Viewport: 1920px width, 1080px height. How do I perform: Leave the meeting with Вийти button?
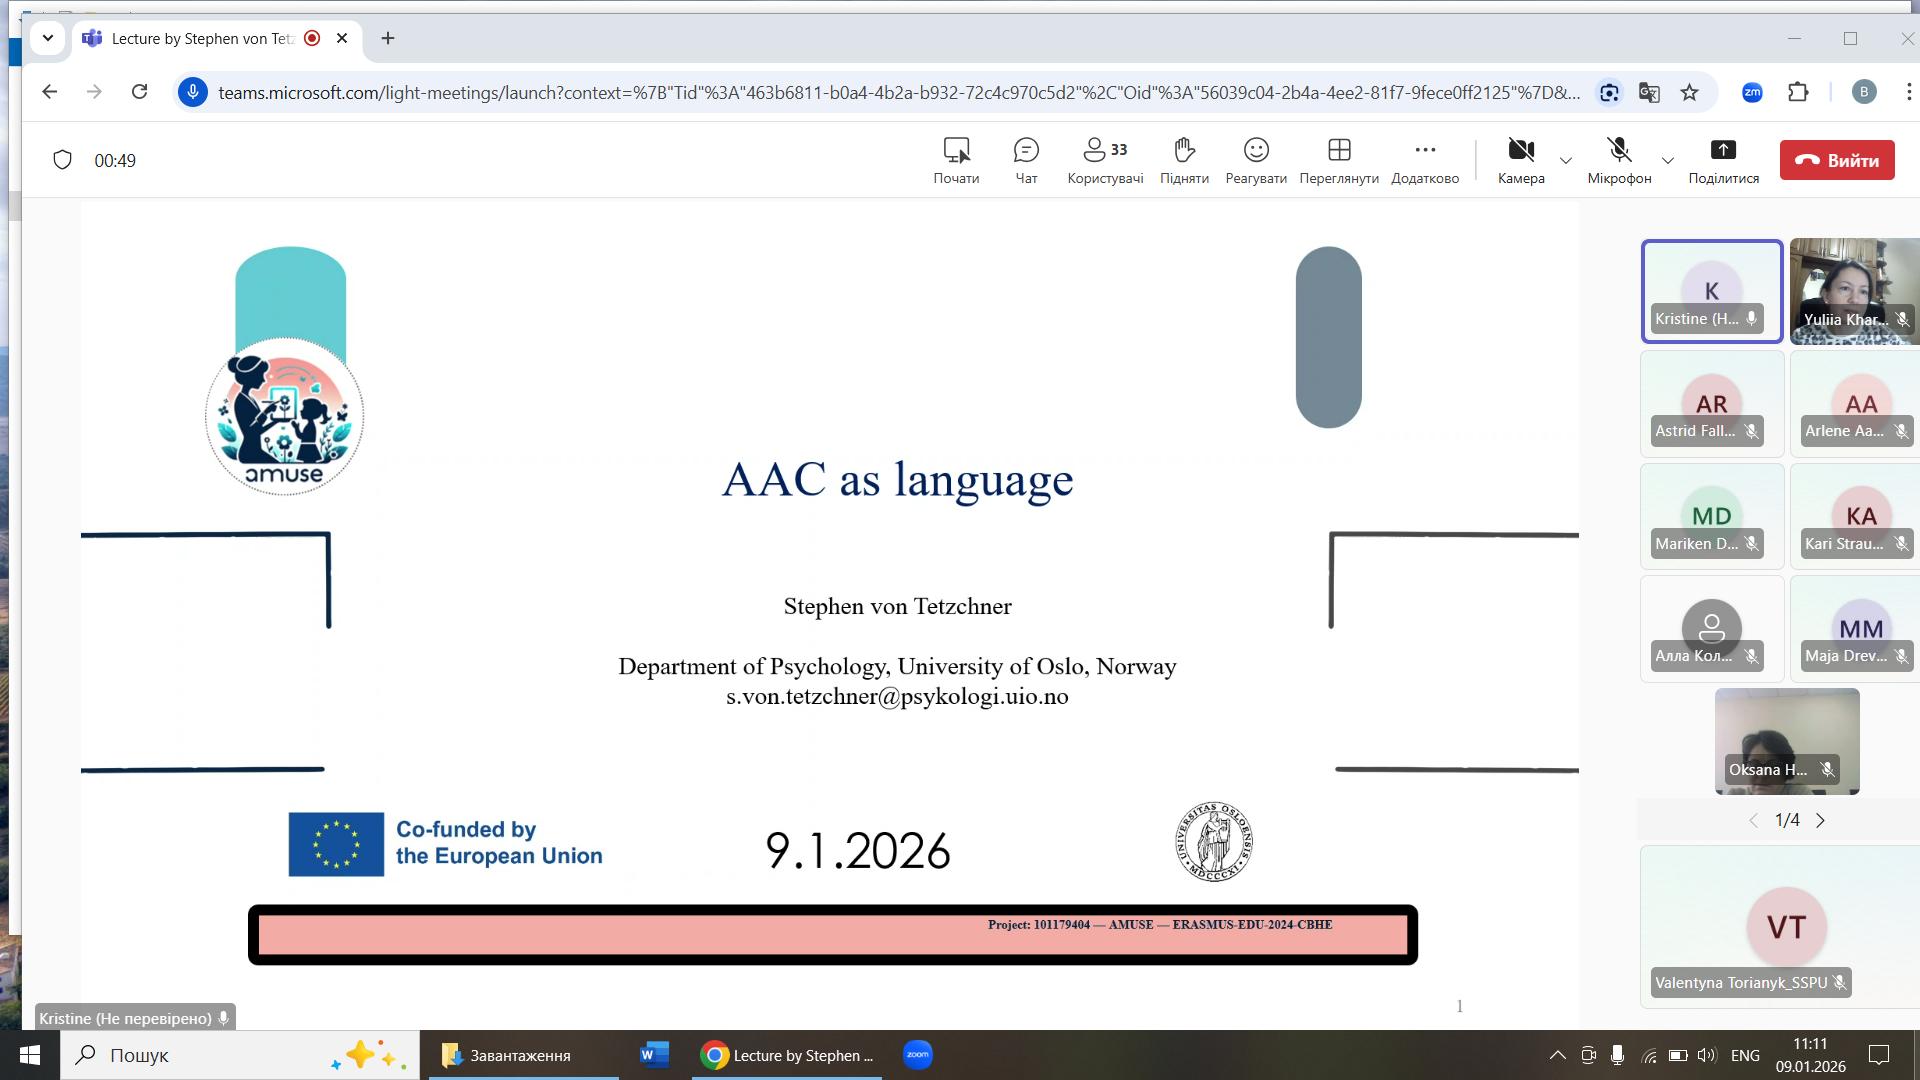1836,160
